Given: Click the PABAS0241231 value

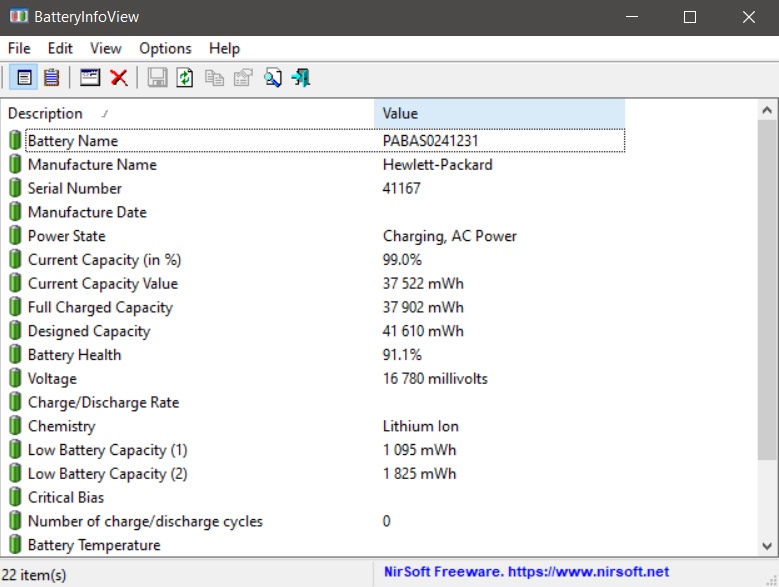Looking at the screenshot, I should pos(430,141).
